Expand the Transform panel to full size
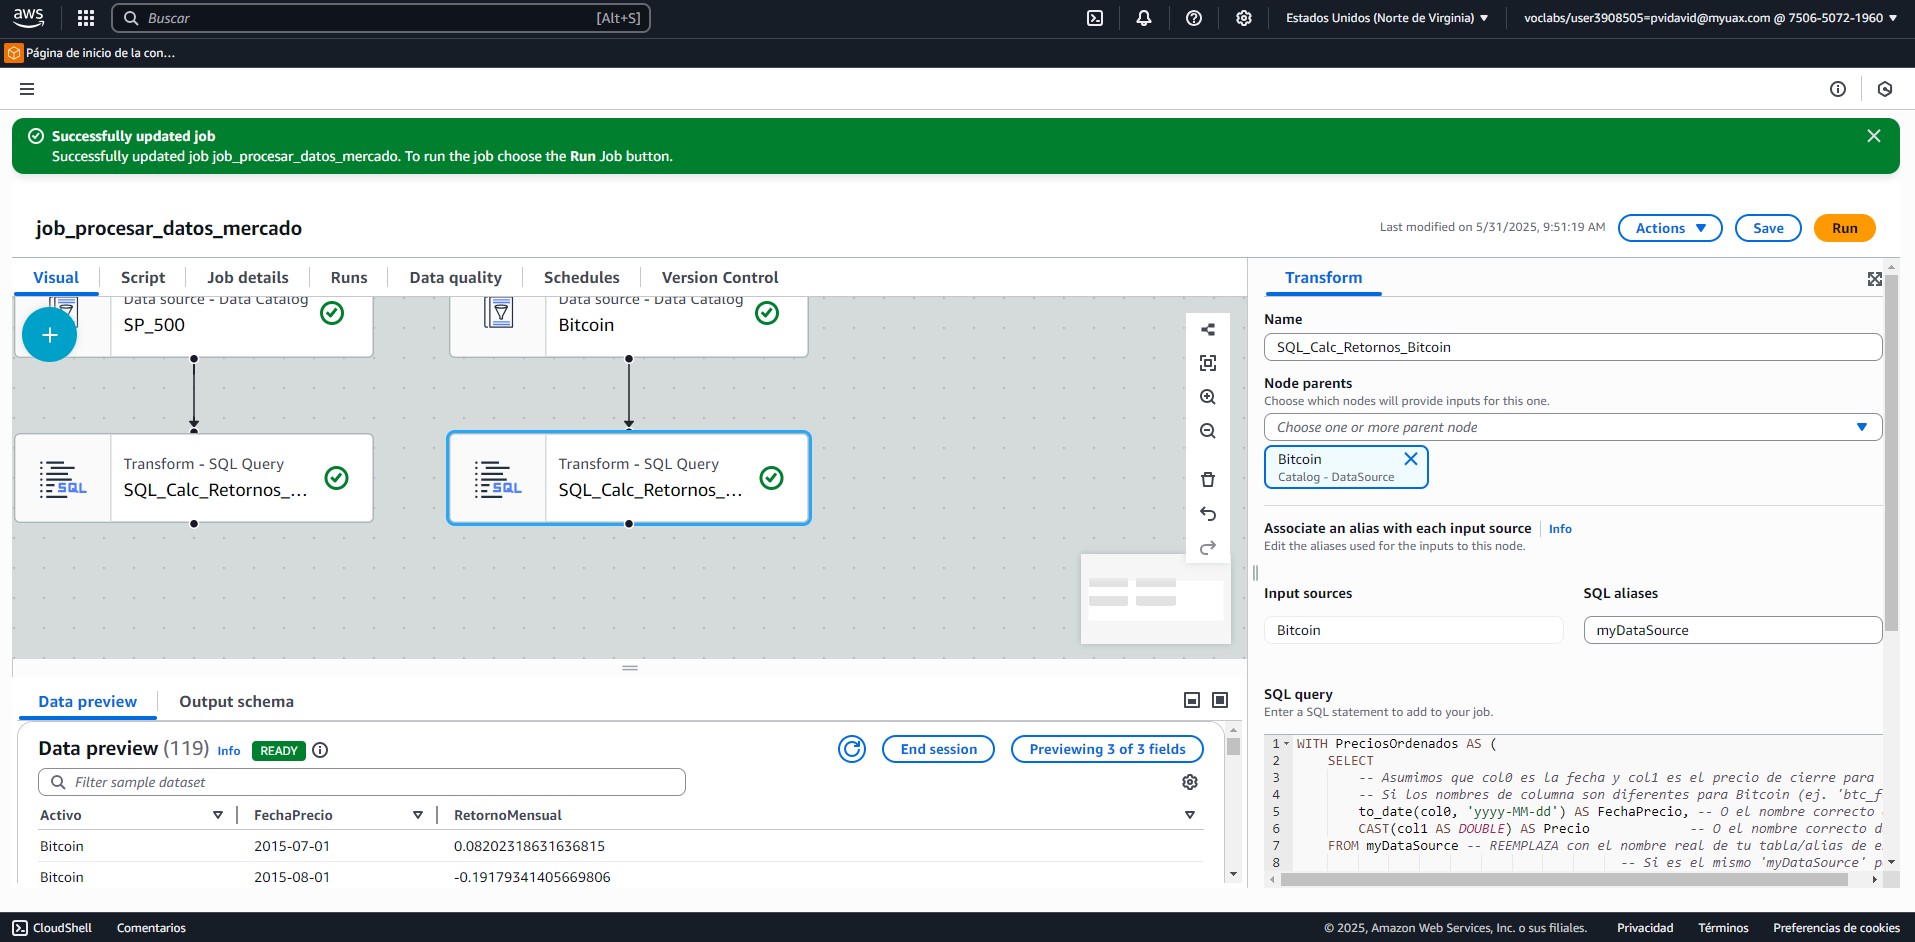The width and height of the screenshot is (1915, 942). [1875, 279]
